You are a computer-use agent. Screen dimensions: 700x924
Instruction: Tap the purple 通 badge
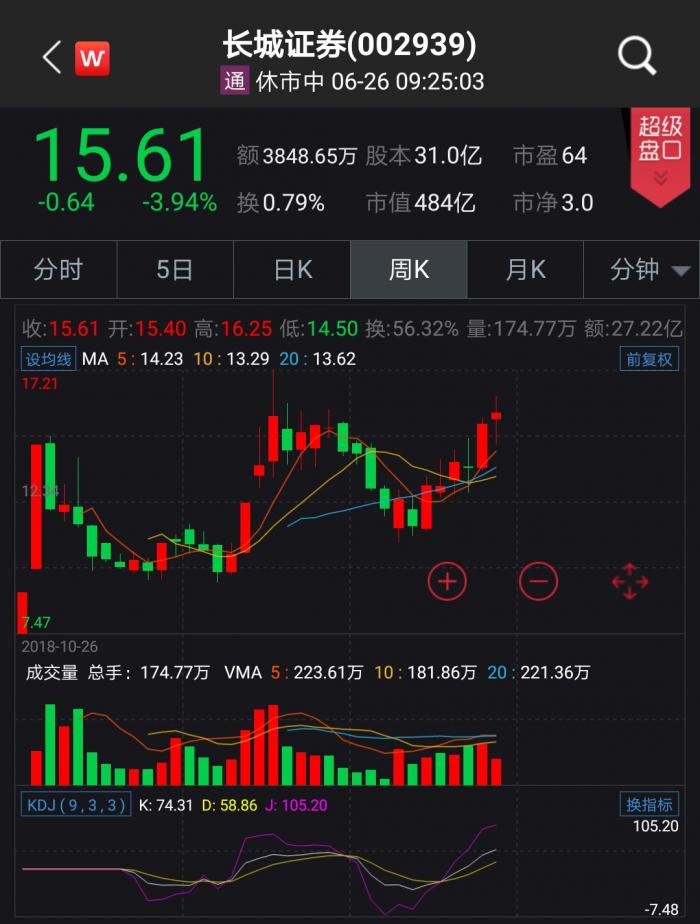tap(235, 81)
